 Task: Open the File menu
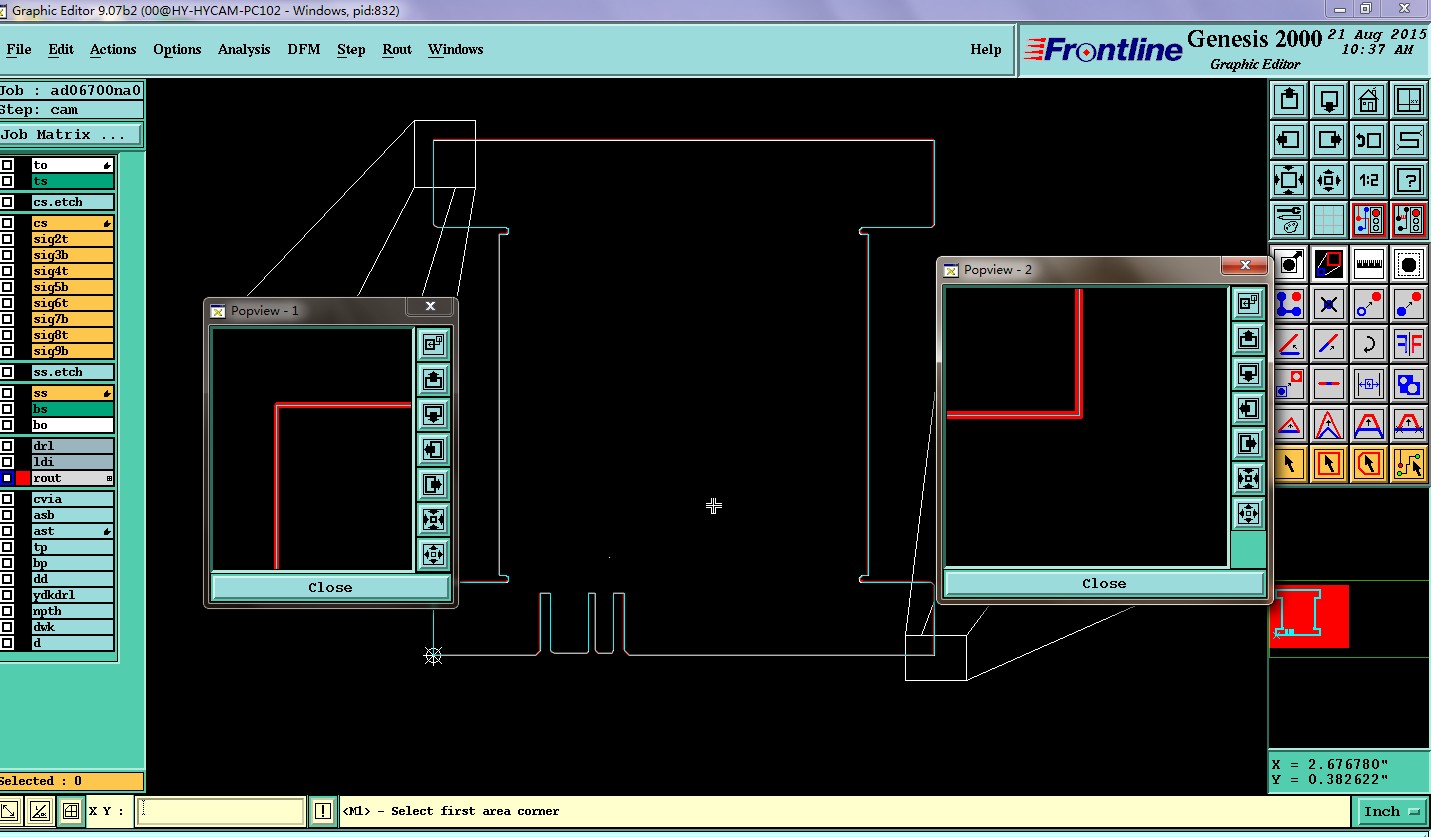pyautogui.click(x=19, y=49)
